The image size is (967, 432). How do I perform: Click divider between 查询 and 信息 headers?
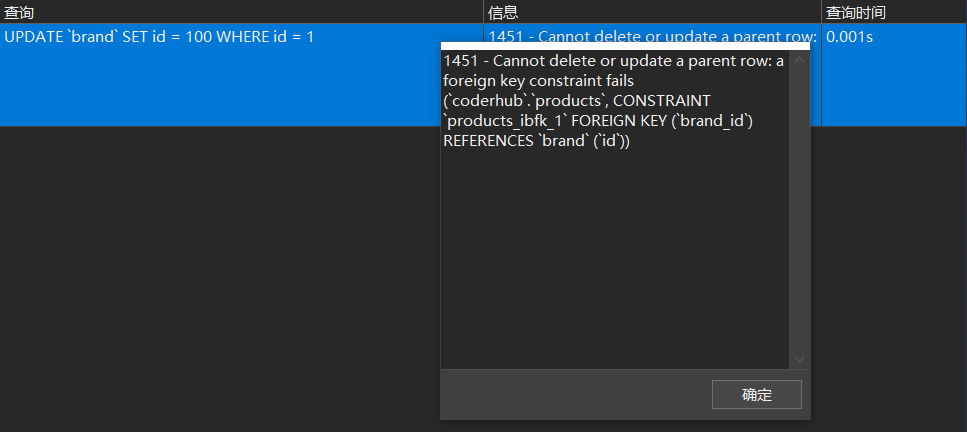click(x=484, y=12)
